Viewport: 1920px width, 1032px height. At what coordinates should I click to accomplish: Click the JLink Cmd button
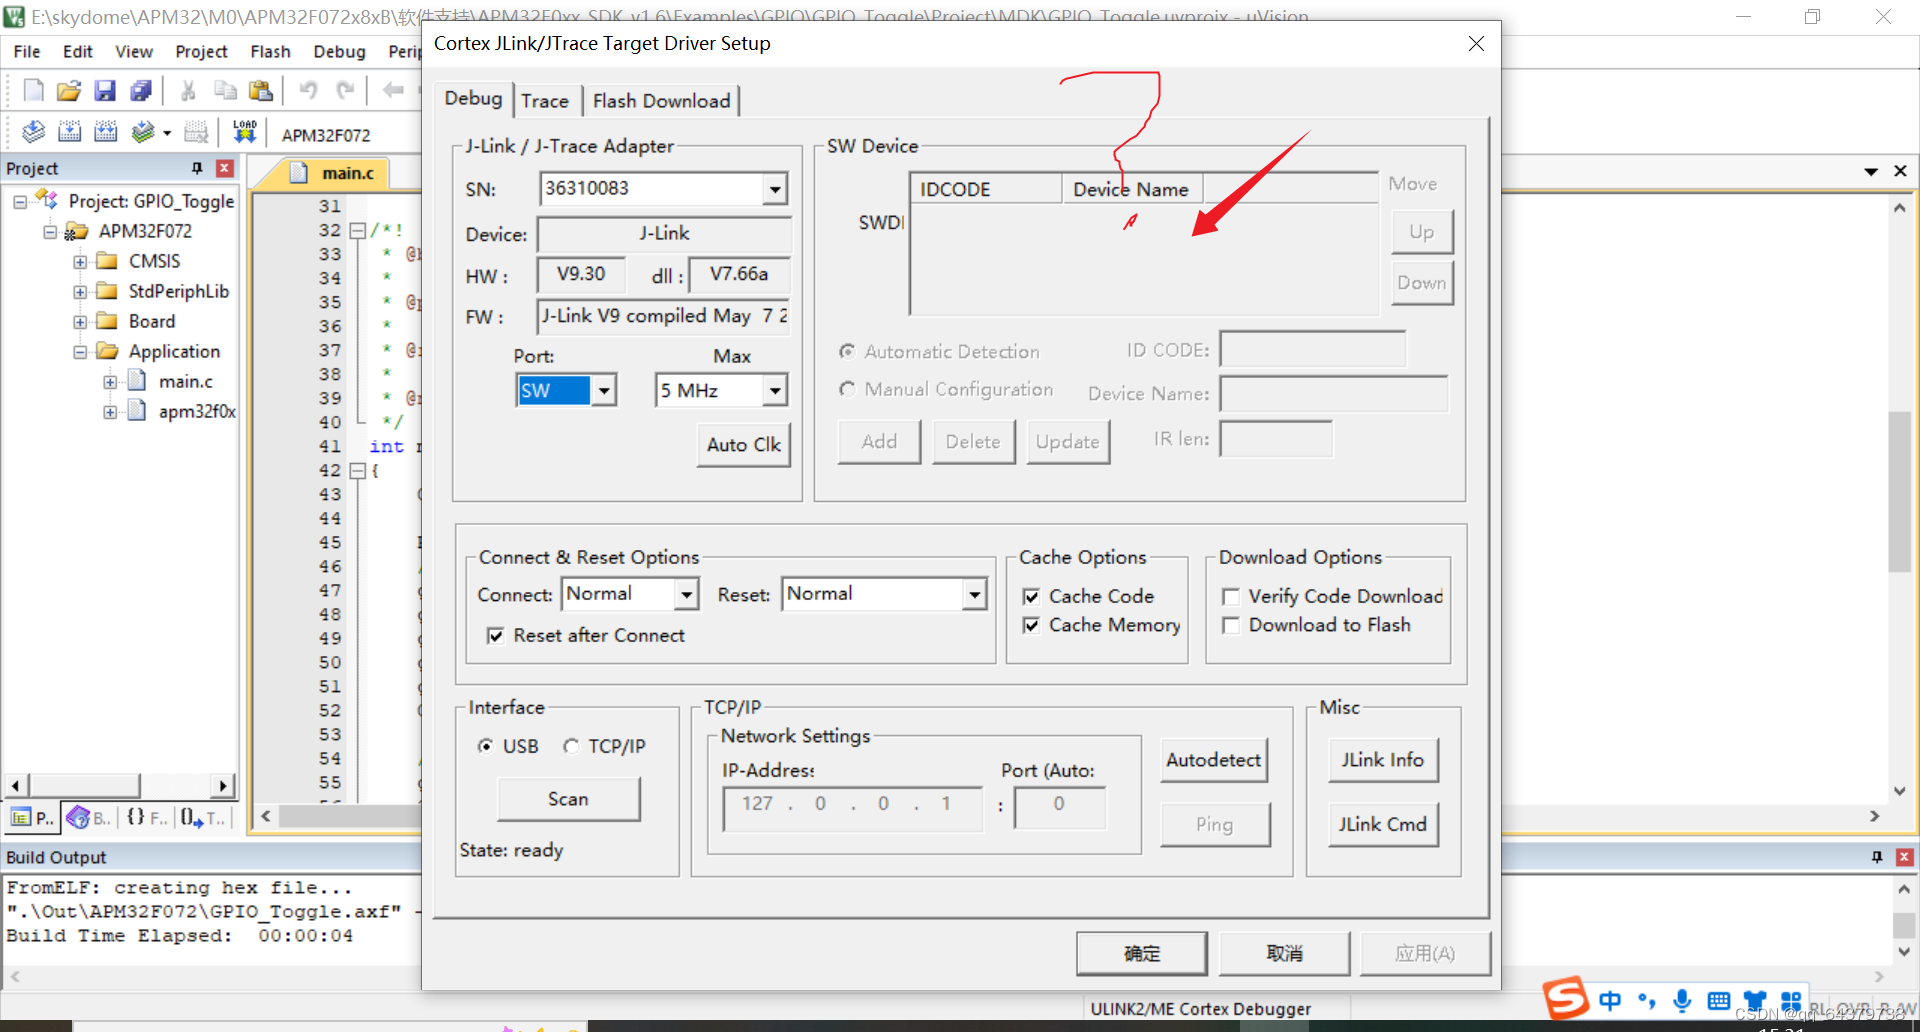(x=1383, y=824)
